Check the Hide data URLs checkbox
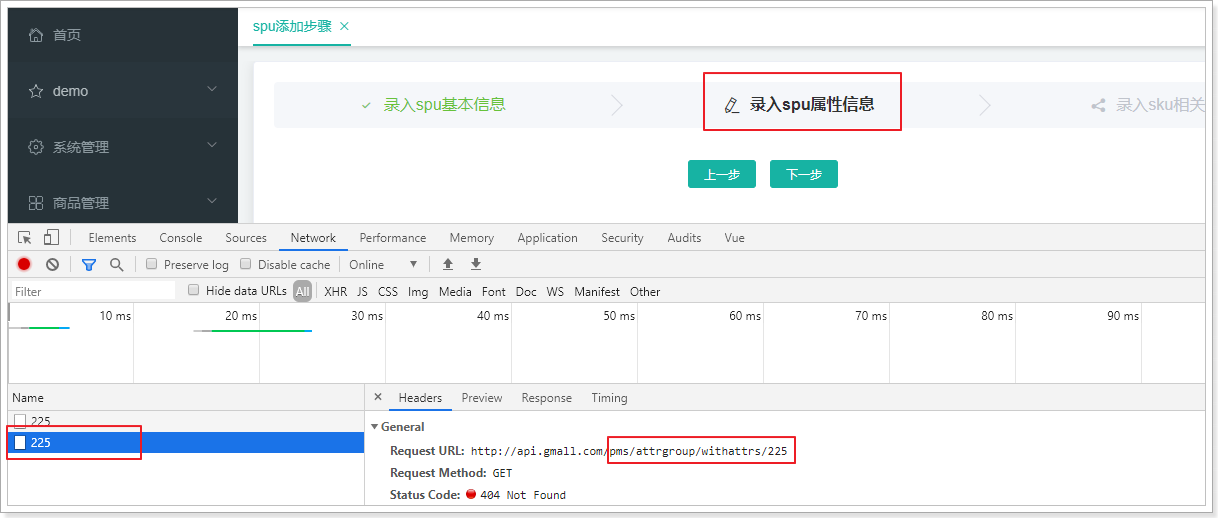This screenshot has height=518, width=1218. [x=194, y=291]
